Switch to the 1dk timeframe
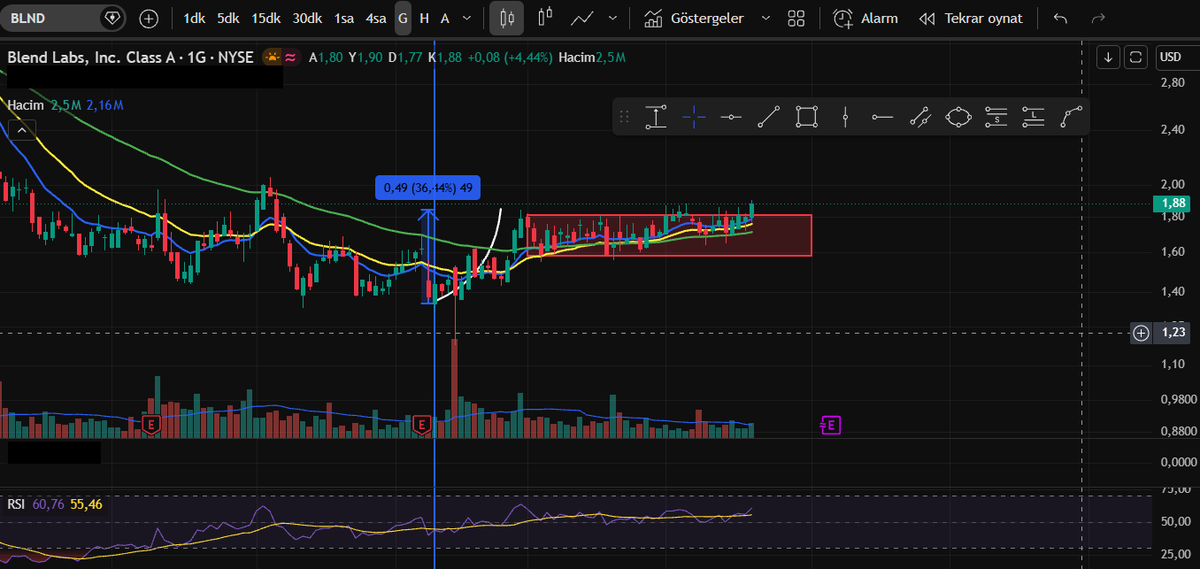 (194, 18)
